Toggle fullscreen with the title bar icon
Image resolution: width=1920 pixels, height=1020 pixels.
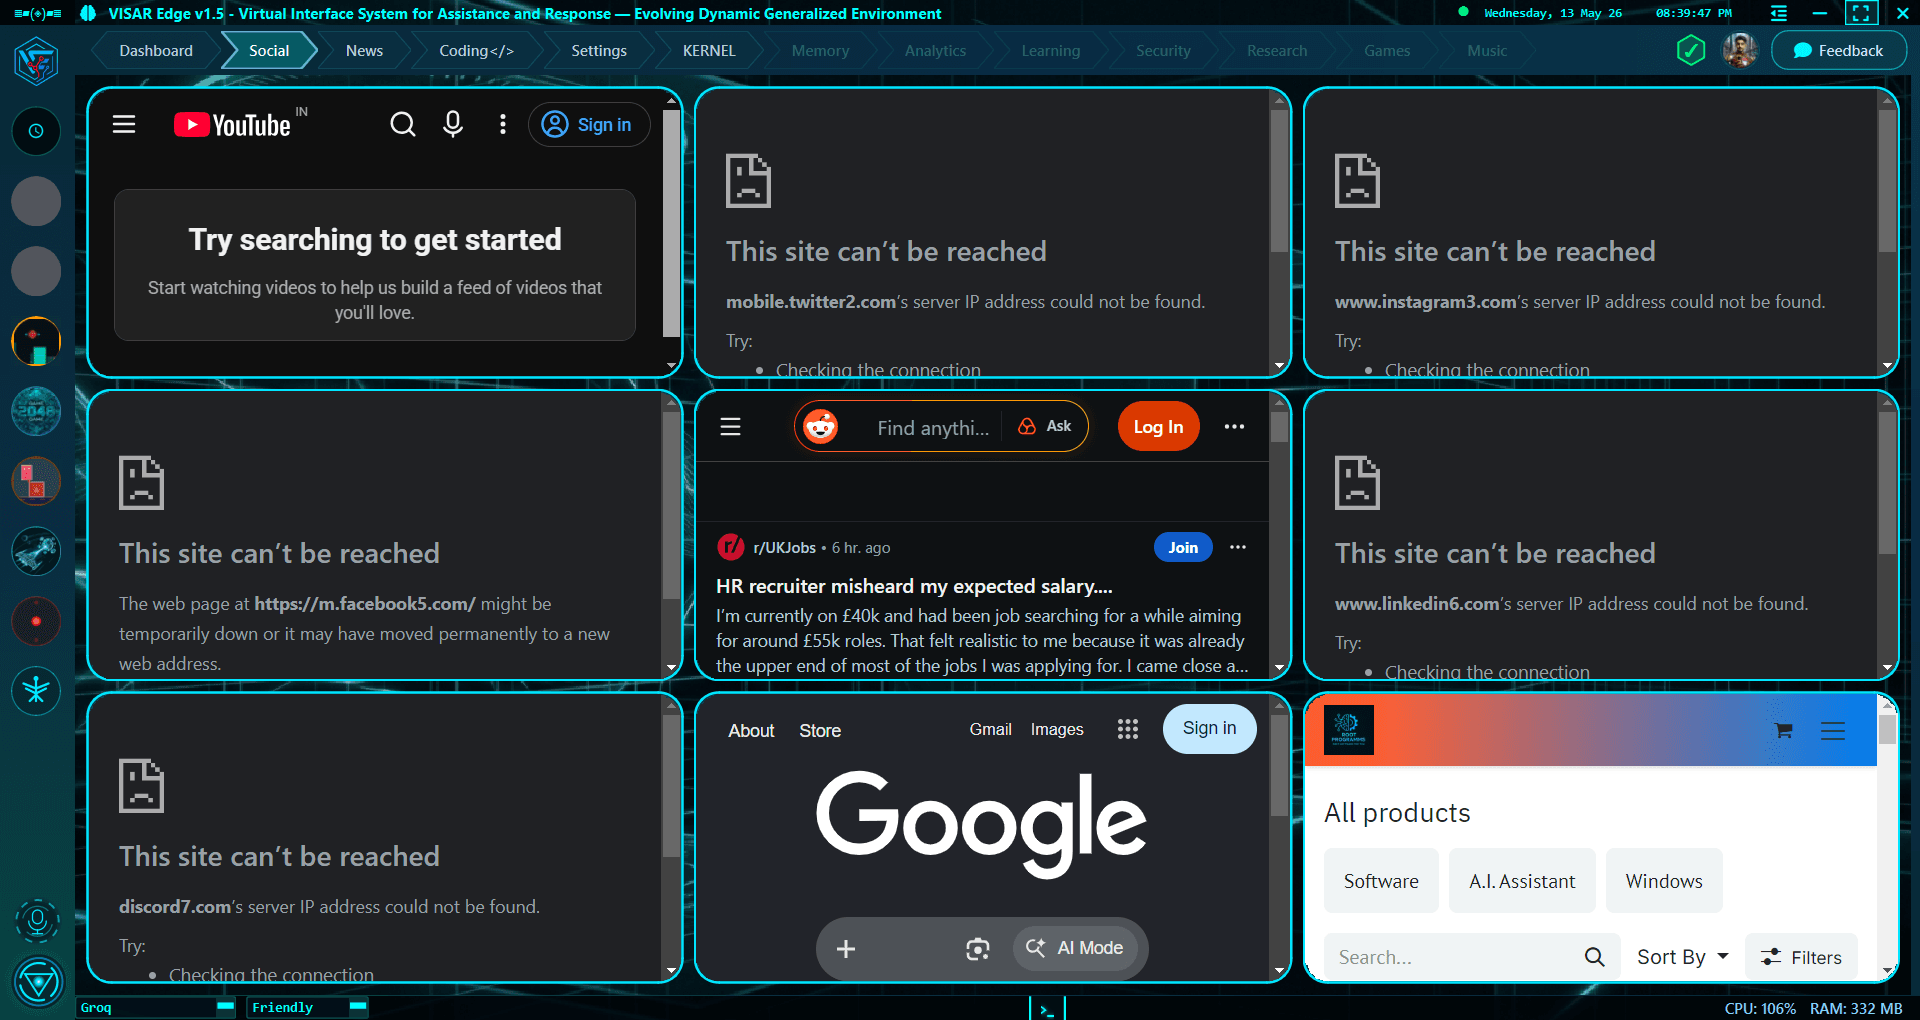1861,13
